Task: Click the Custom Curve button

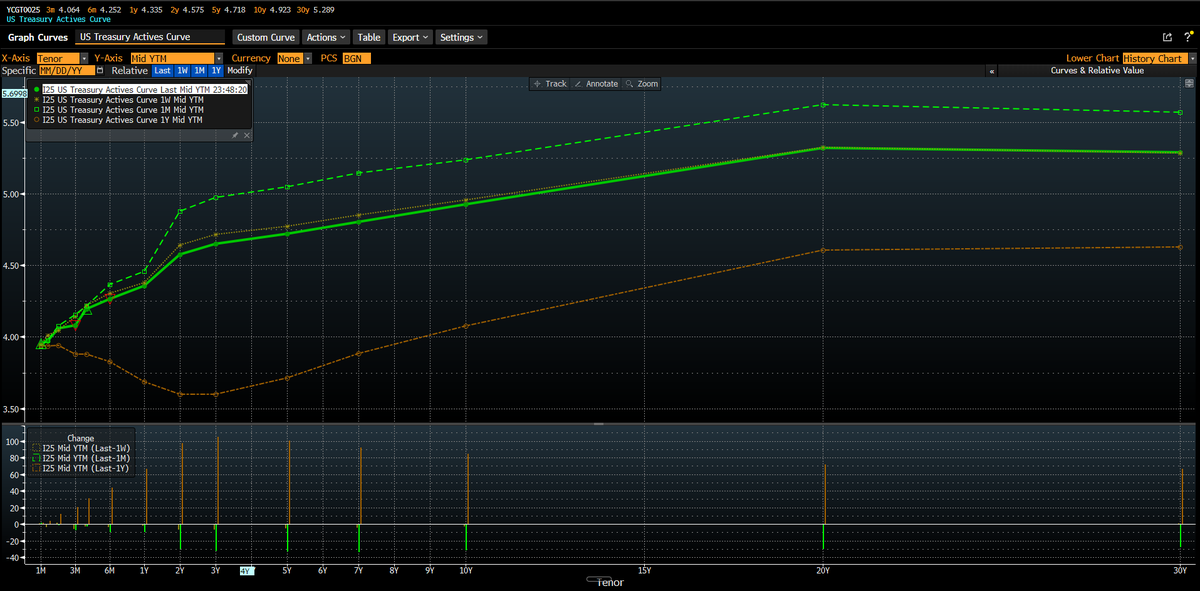Action: (265, 37)
